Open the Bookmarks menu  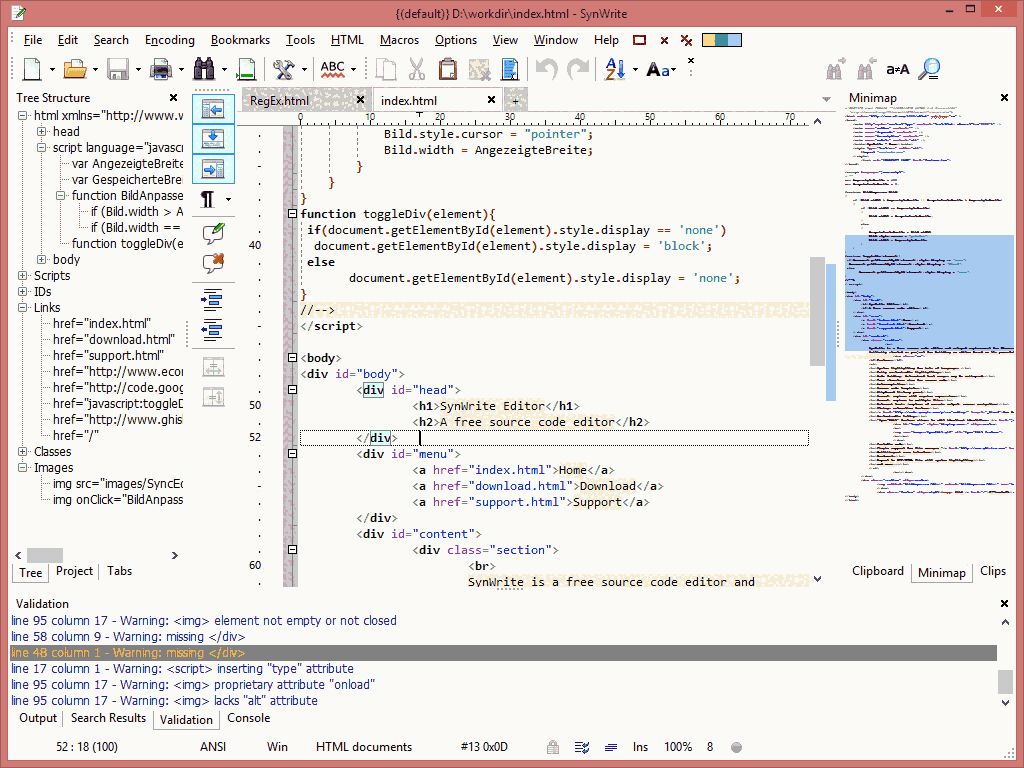tap(240, 40)
